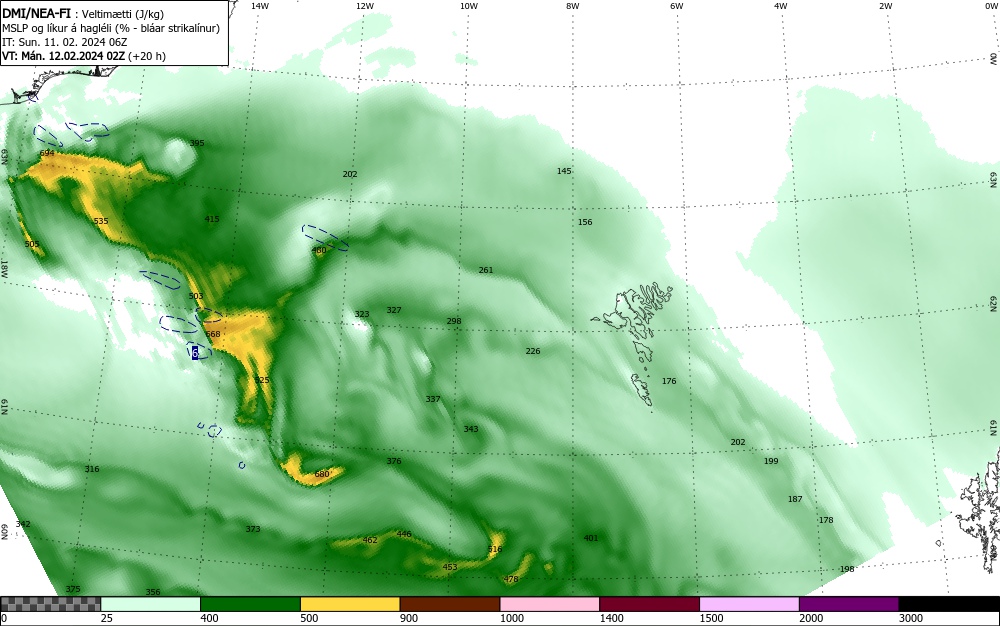Select the map value 478

click(x=511, y=579)
